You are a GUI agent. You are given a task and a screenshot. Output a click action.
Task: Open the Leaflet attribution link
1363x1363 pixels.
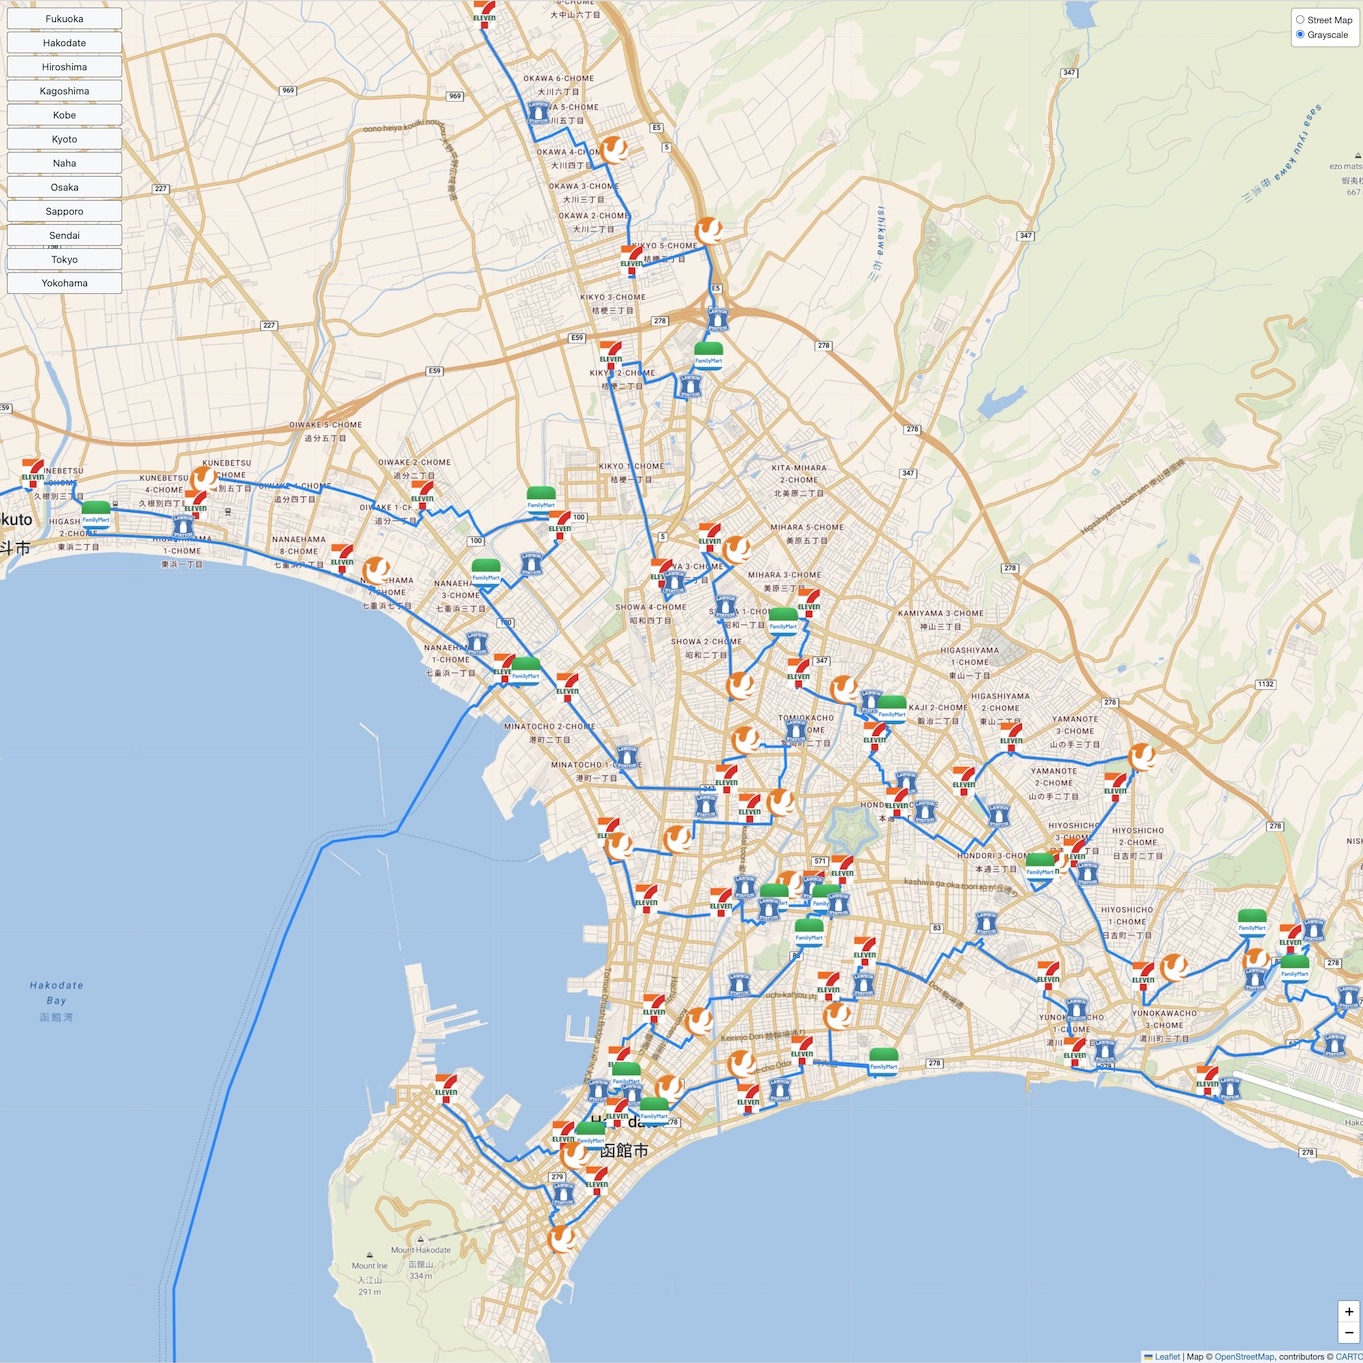[x=1166, y=1357]
